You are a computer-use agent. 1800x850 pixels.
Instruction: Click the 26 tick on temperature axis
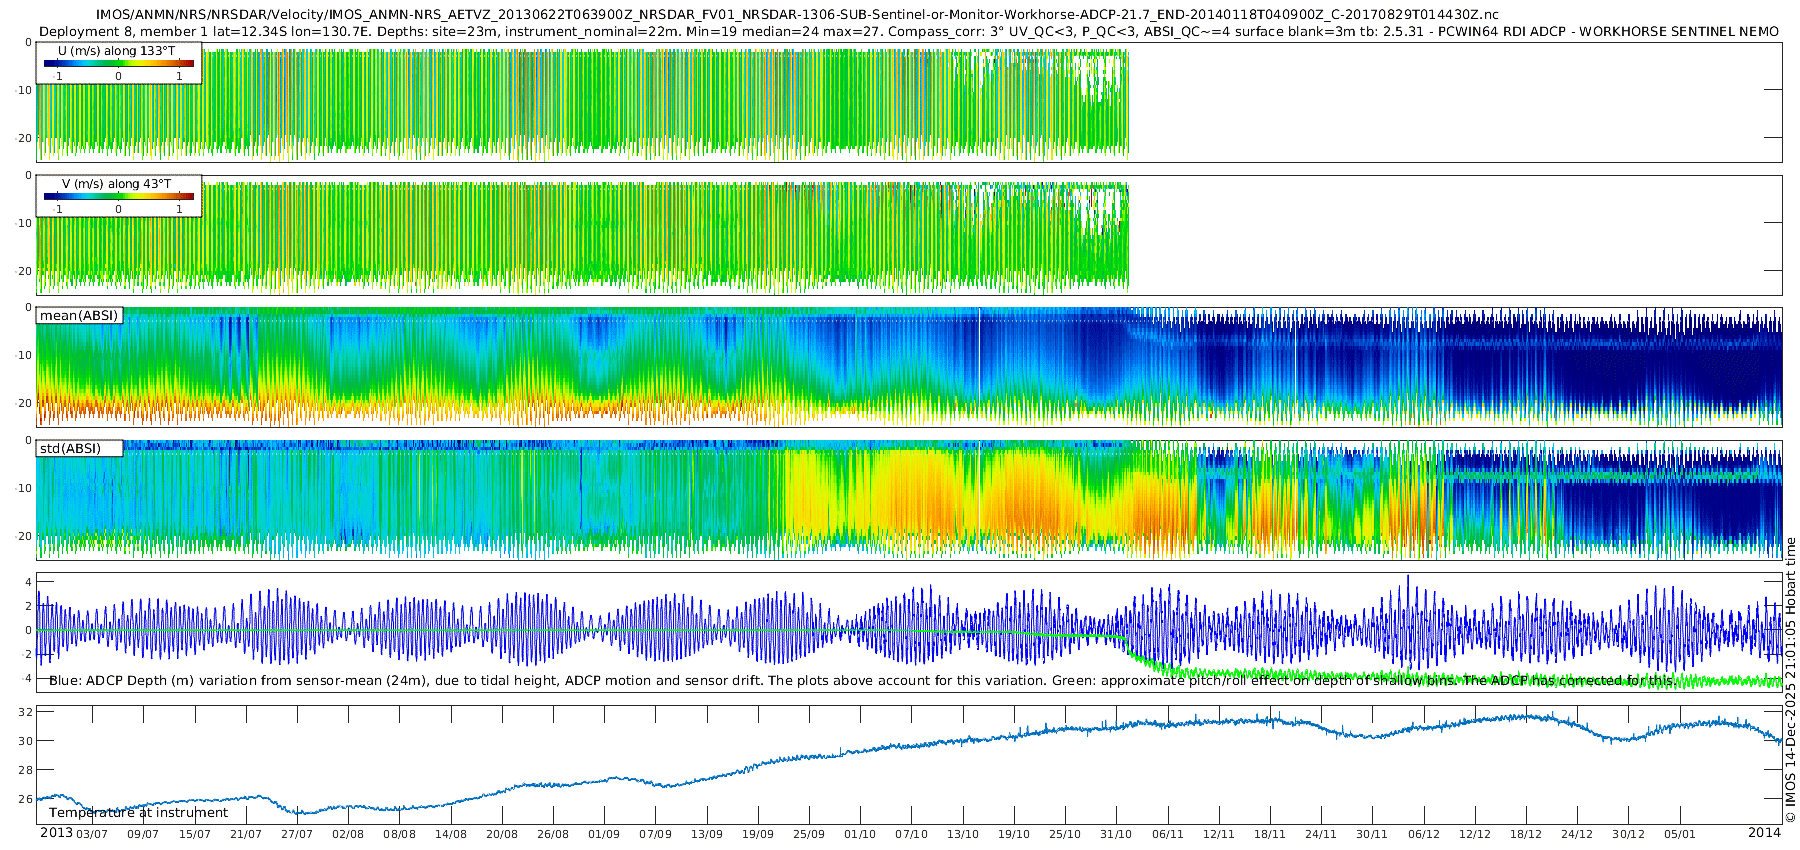click(26, 799)
